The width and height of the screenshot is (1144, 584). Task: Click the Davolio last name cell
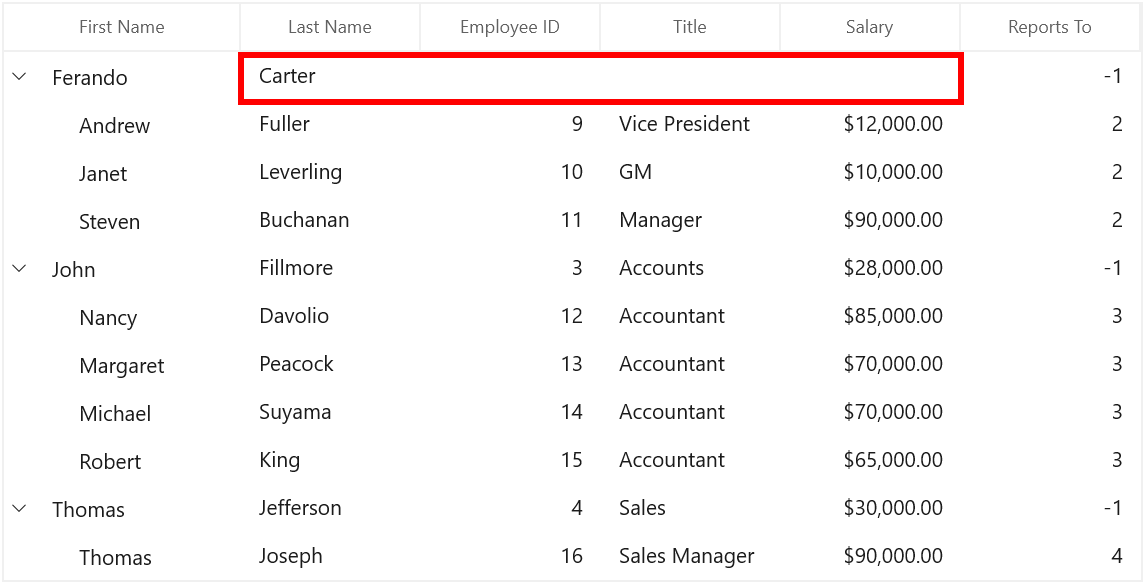[x=294, y=316]
